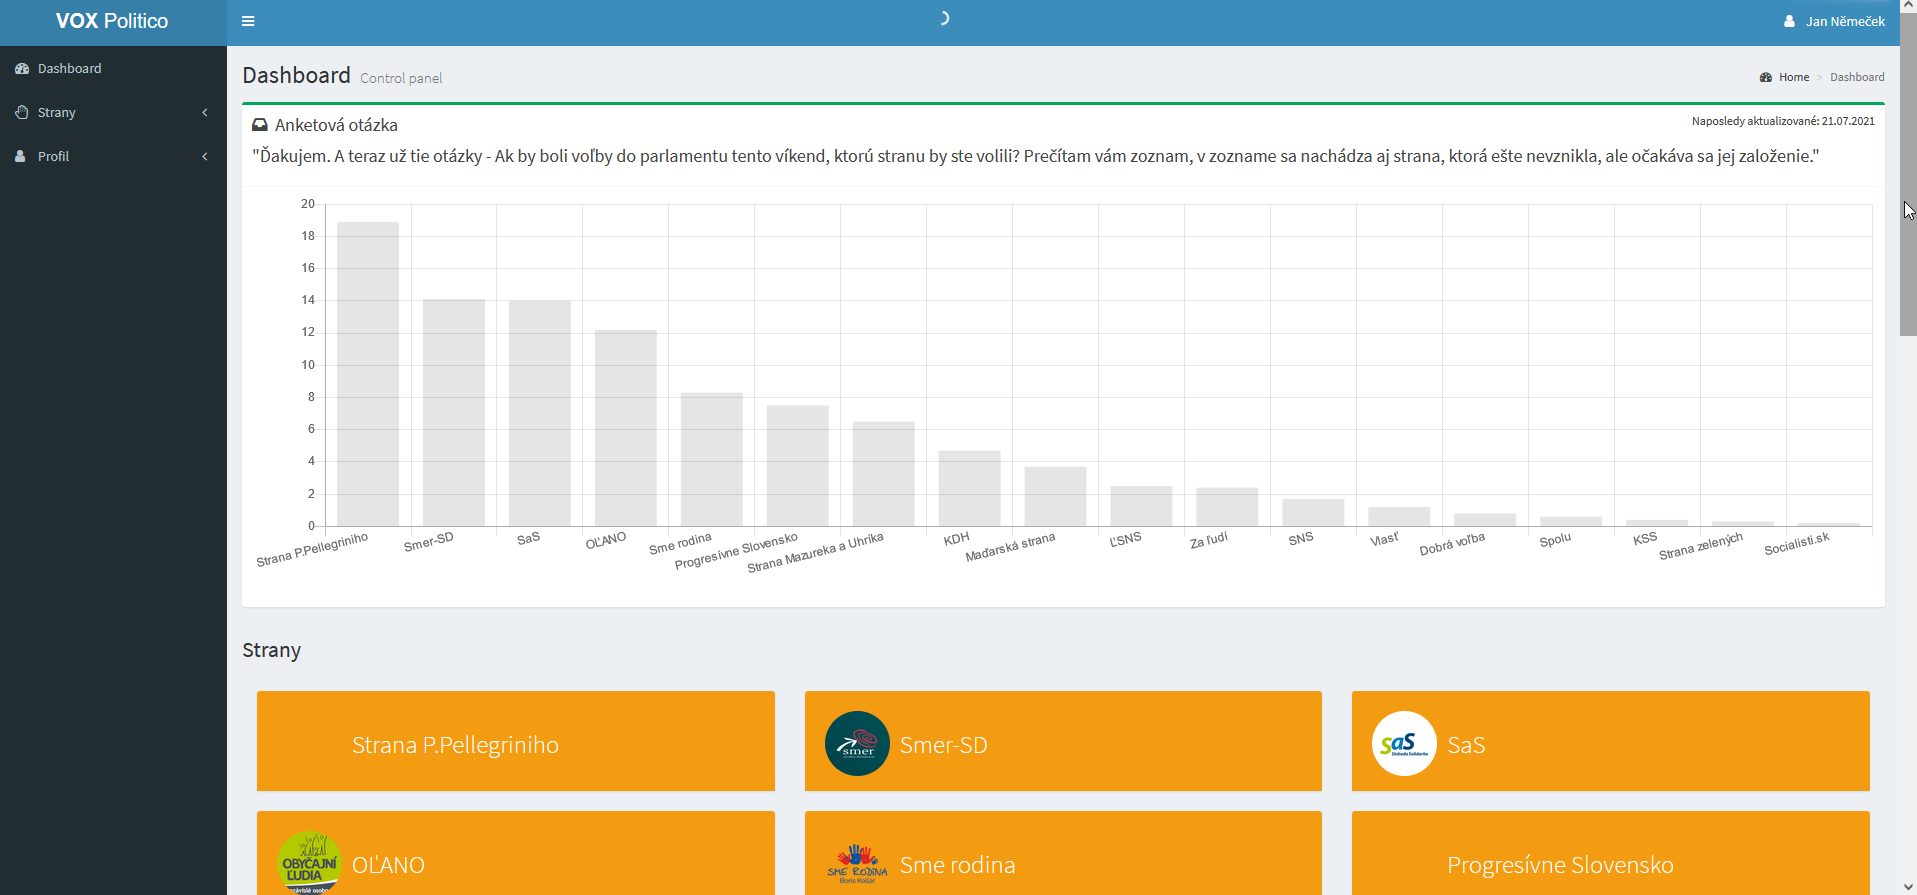Image resolution: width=1917 pixels, height=895 pixels.
Task: Click the Home breadcrumb link
Action: click(x=1793, y=77)
